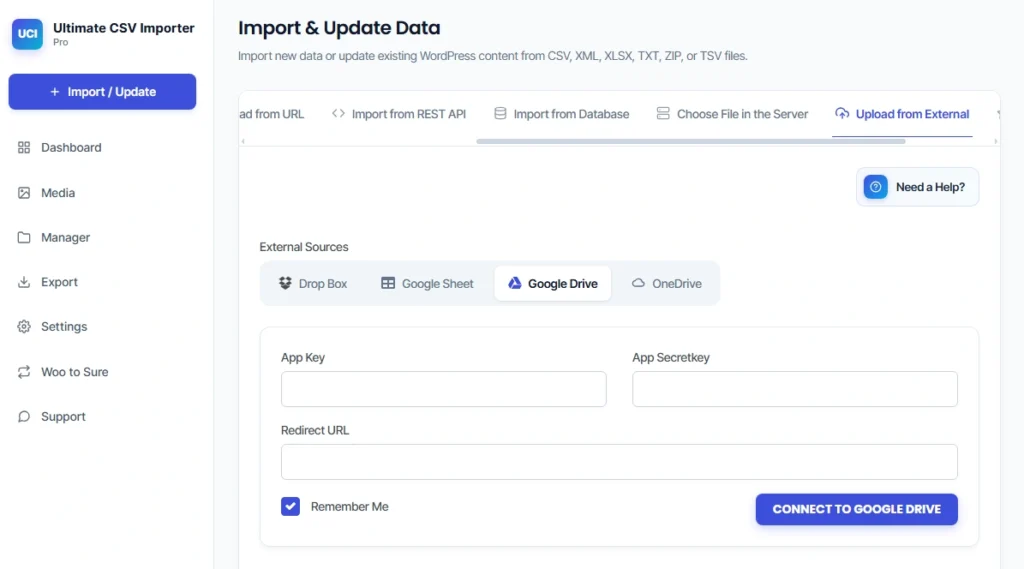This screenshot has width=1024, height=569.
Task: Click the Google Drive triangle icon
Action: pyautogui.click(x=515, y=283)
